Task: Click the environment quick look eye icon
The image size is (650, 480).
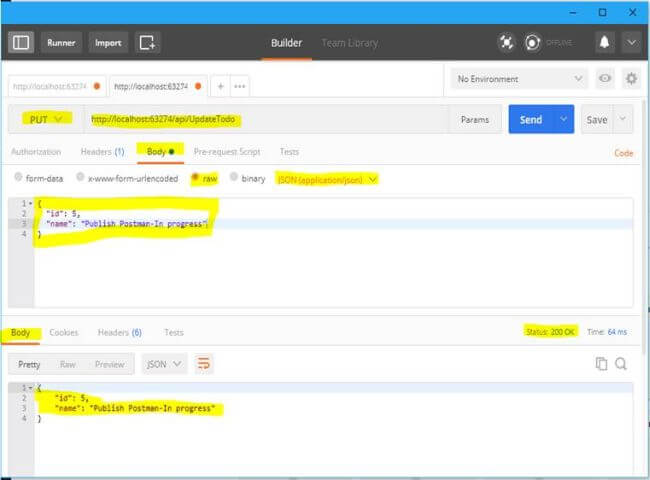Action: (x=605, y=78)
